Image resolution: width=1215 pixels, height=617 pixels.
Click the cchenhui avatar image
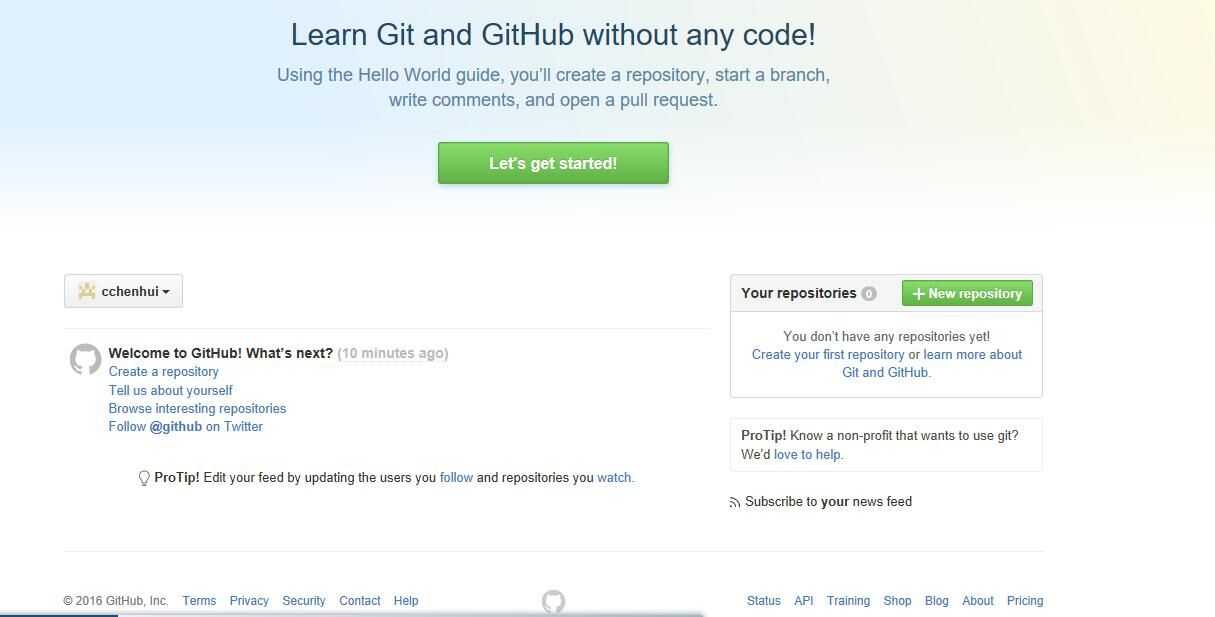coord(86,291)
